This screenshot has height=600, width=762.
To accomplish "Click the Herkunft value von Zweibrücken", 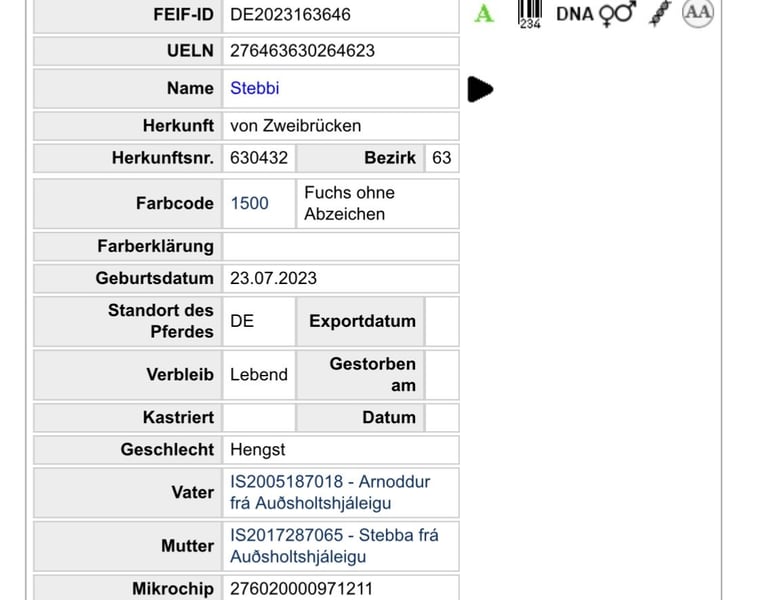I will tap(295, 126).
